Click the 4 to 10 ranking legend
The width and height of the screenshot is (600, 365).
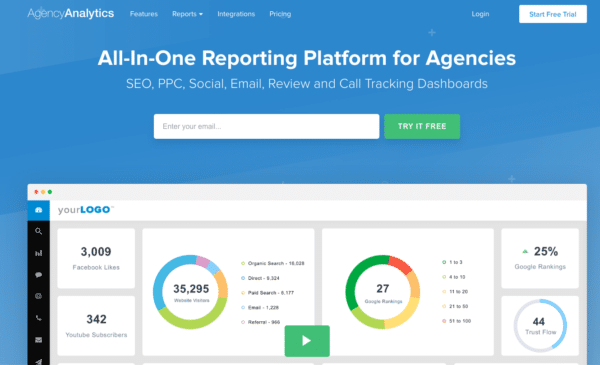(454, 277)
